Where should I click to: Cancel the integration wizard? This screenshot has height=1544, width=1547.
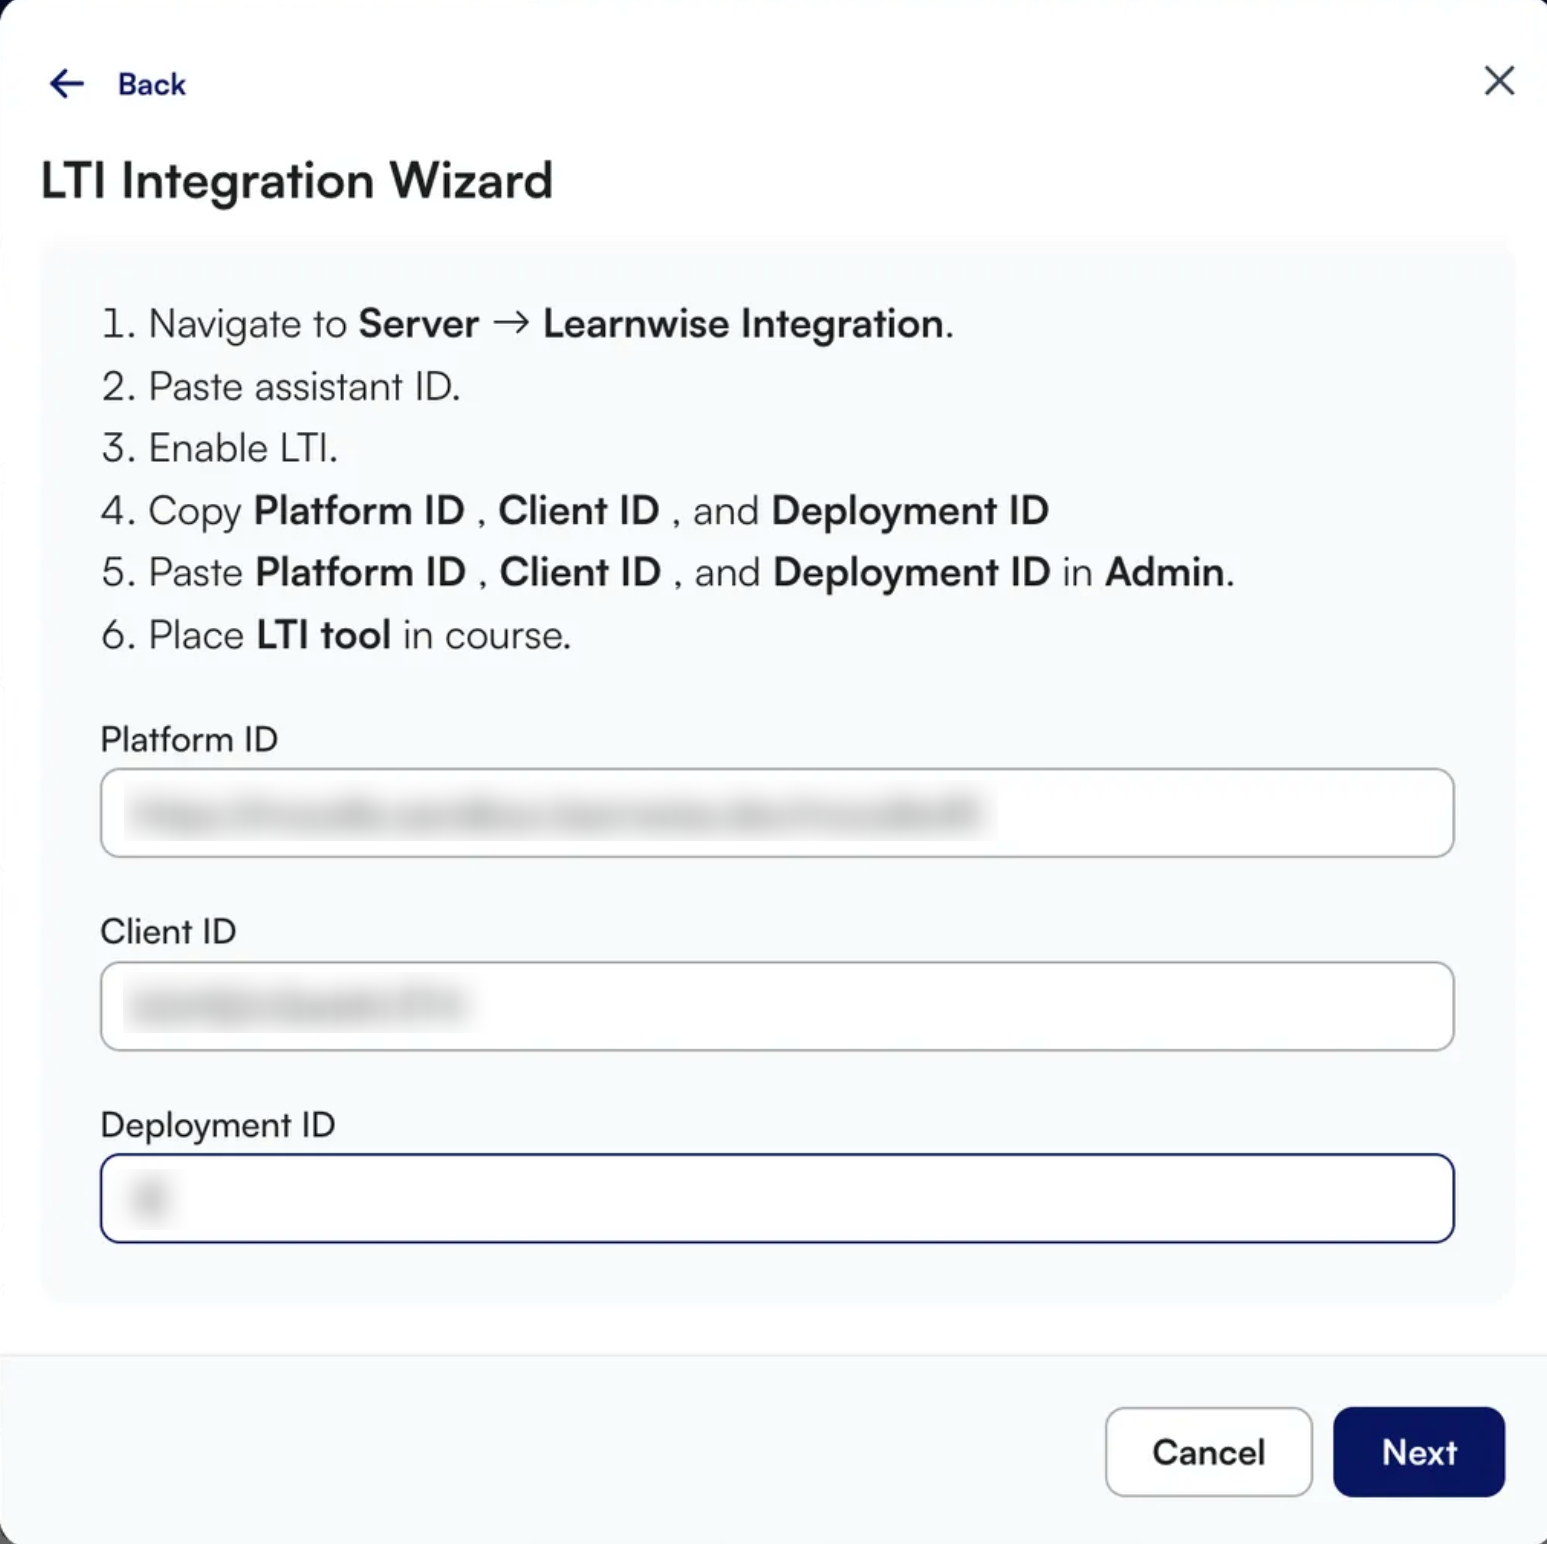coord(1208,1452)
